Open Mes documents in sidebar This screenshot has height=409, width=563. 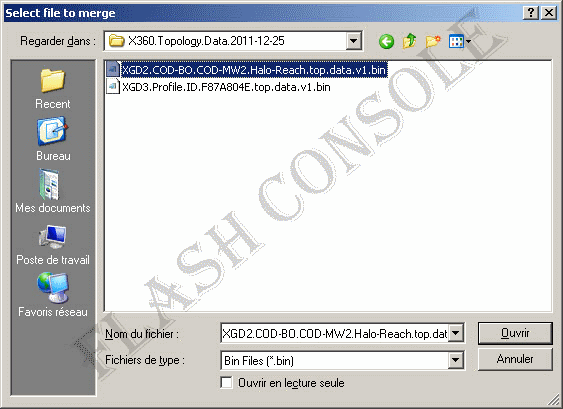(53, 191)
